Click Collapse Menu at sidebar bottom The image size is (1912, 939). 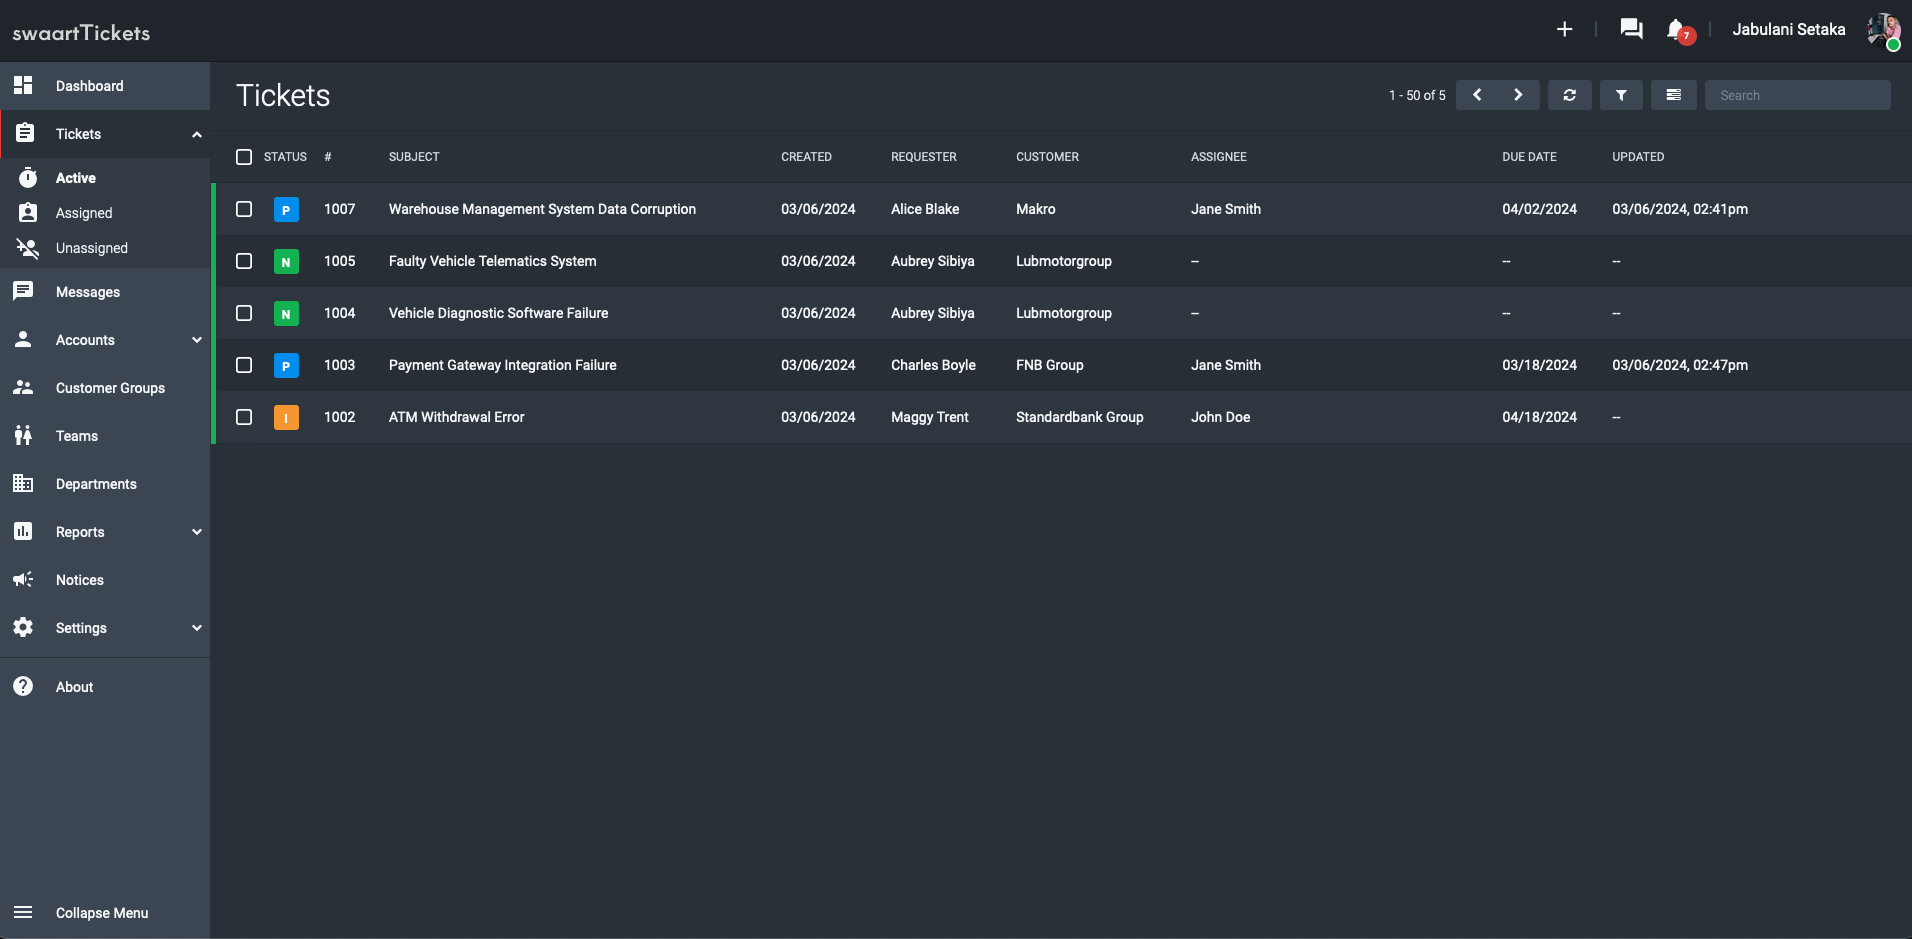(x=101, y=913)
